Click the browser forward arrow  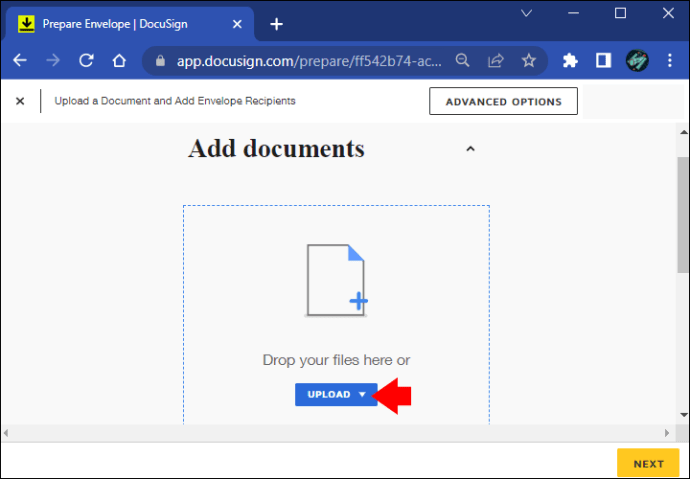click(53, 60)
